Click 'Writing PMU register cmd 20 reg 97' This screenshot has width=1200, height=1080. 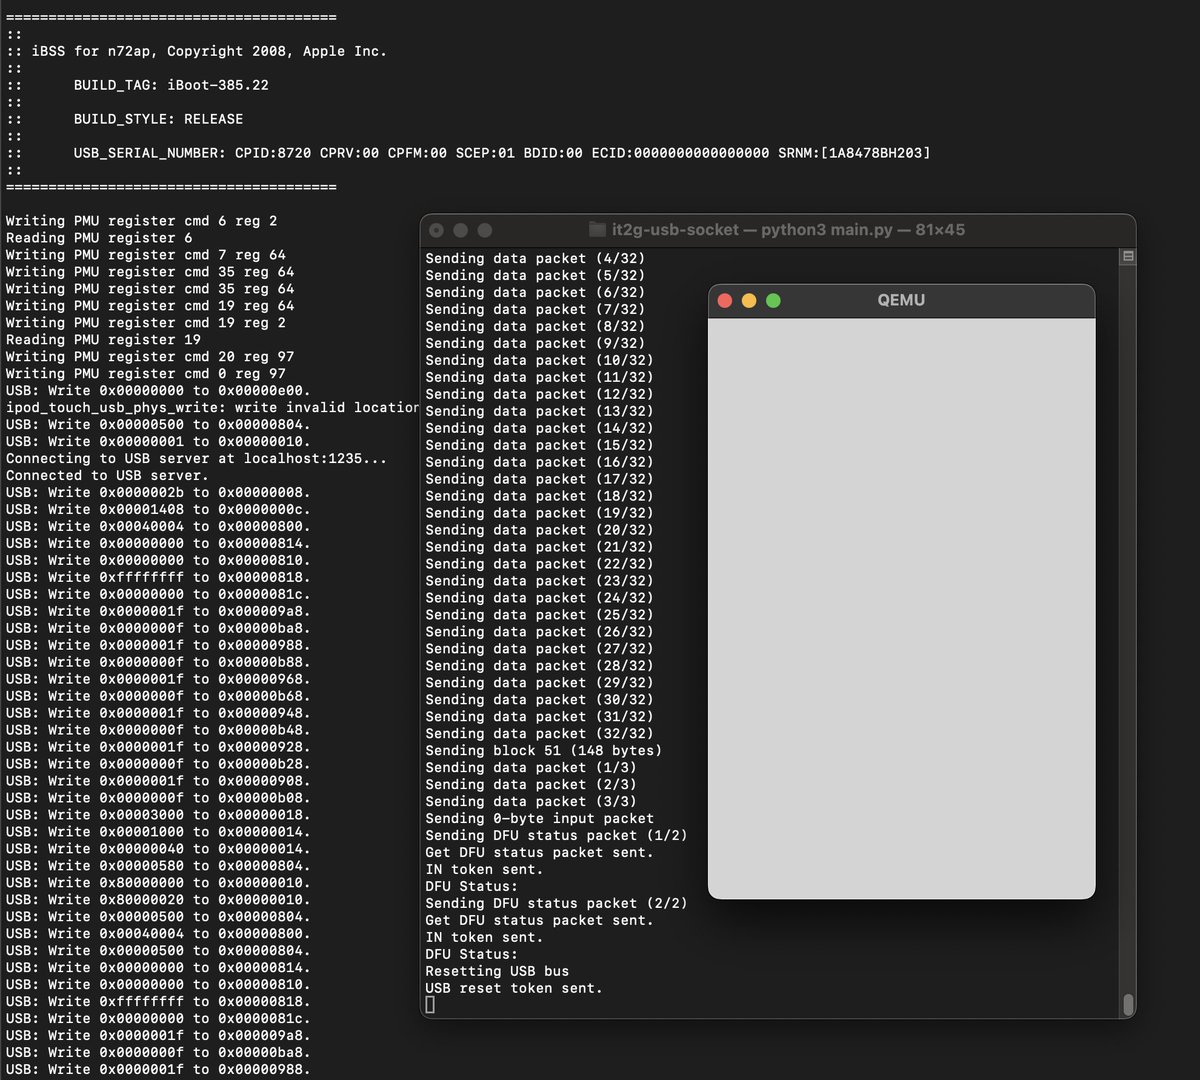pos(150,357)
